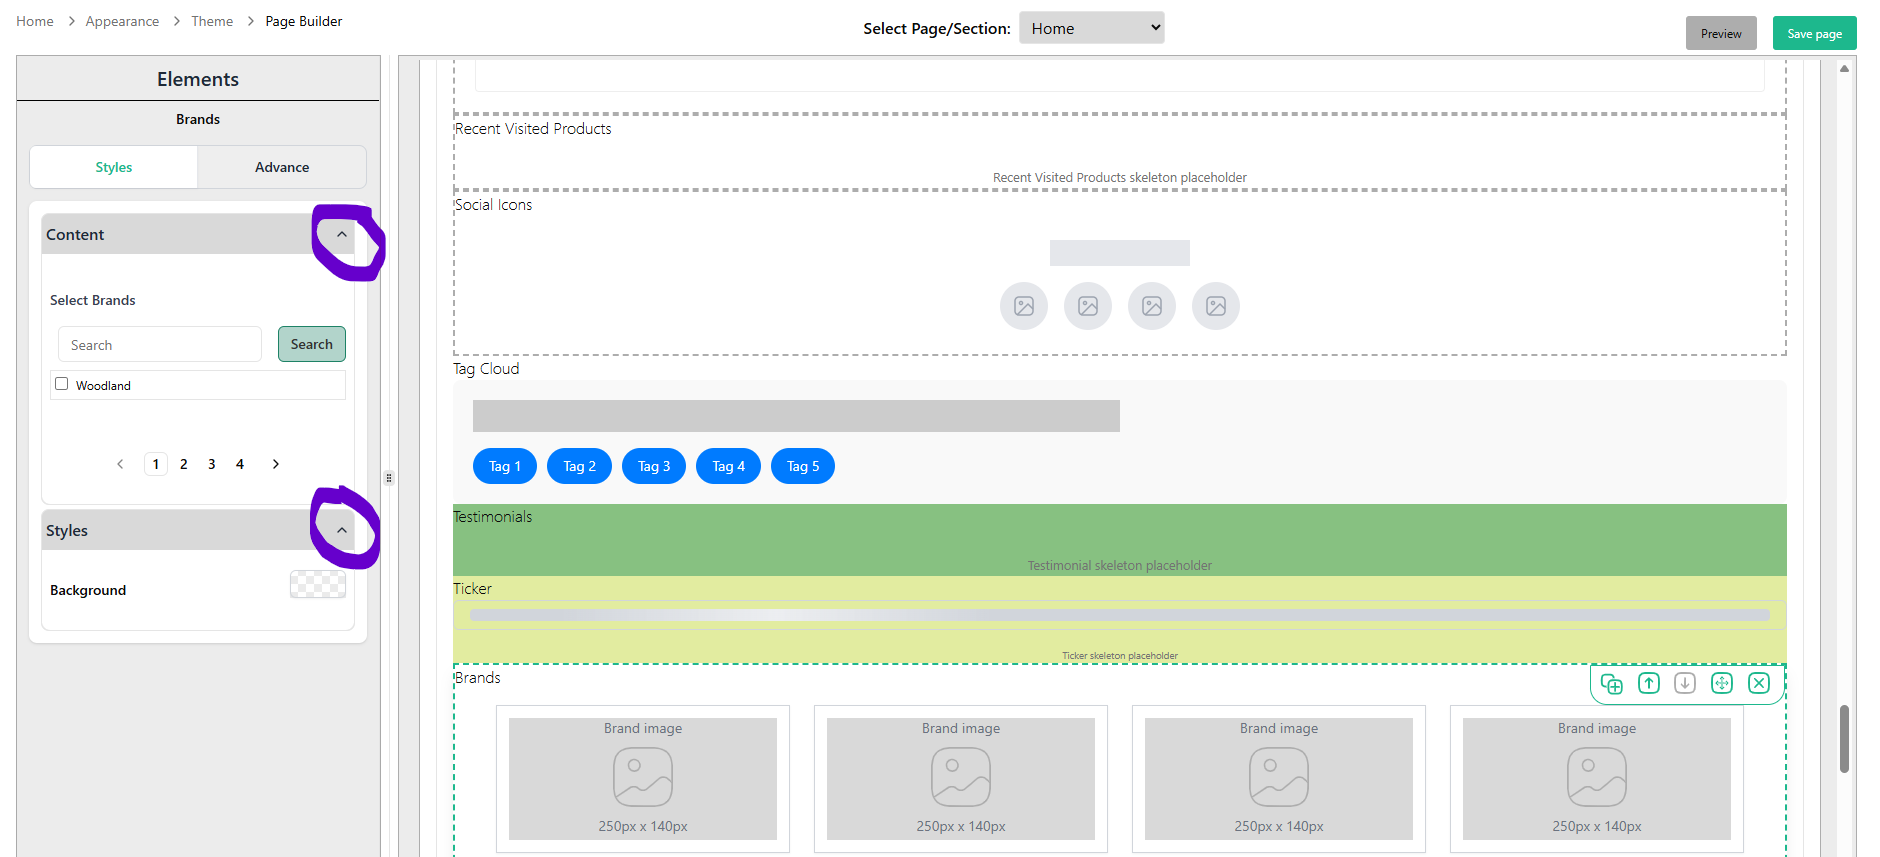The width and height of the screenshot is (1880, 857).
Task: Collapse the Styles section
Action: (x=342, y=530)
